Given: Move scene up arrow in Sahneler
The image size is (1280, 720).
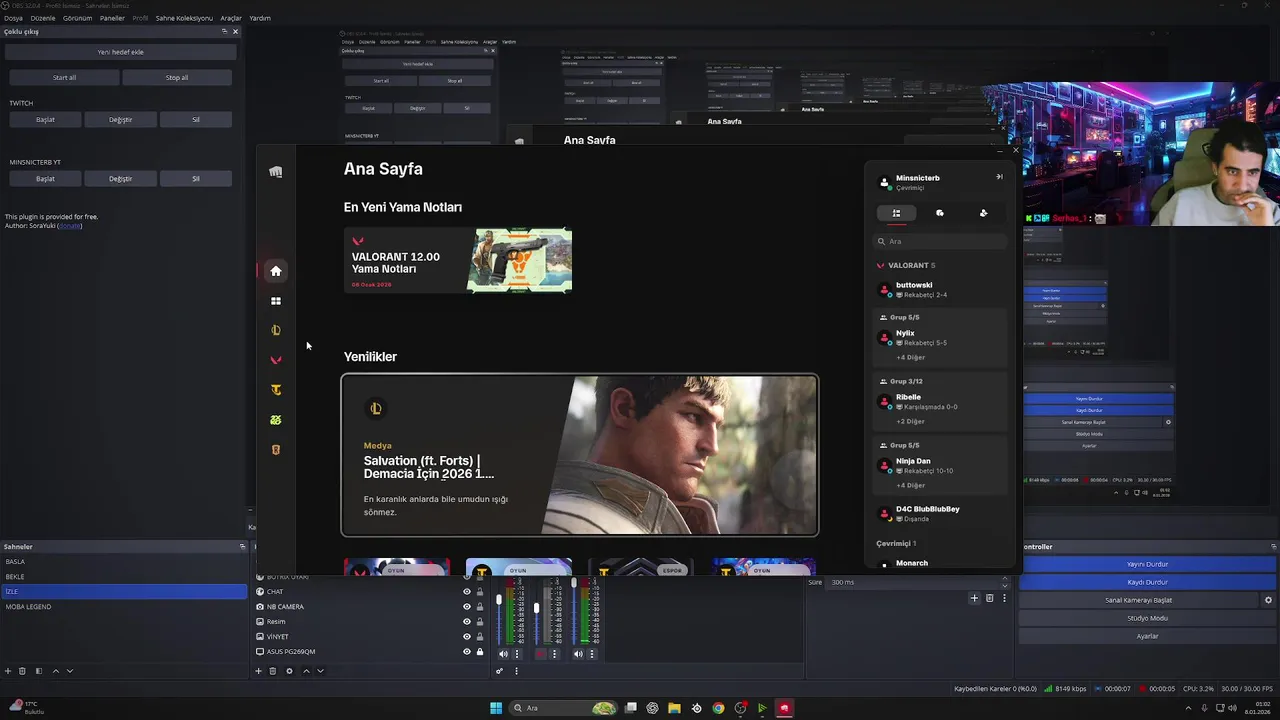Looking at the screenshot, I should click(56, 671).
